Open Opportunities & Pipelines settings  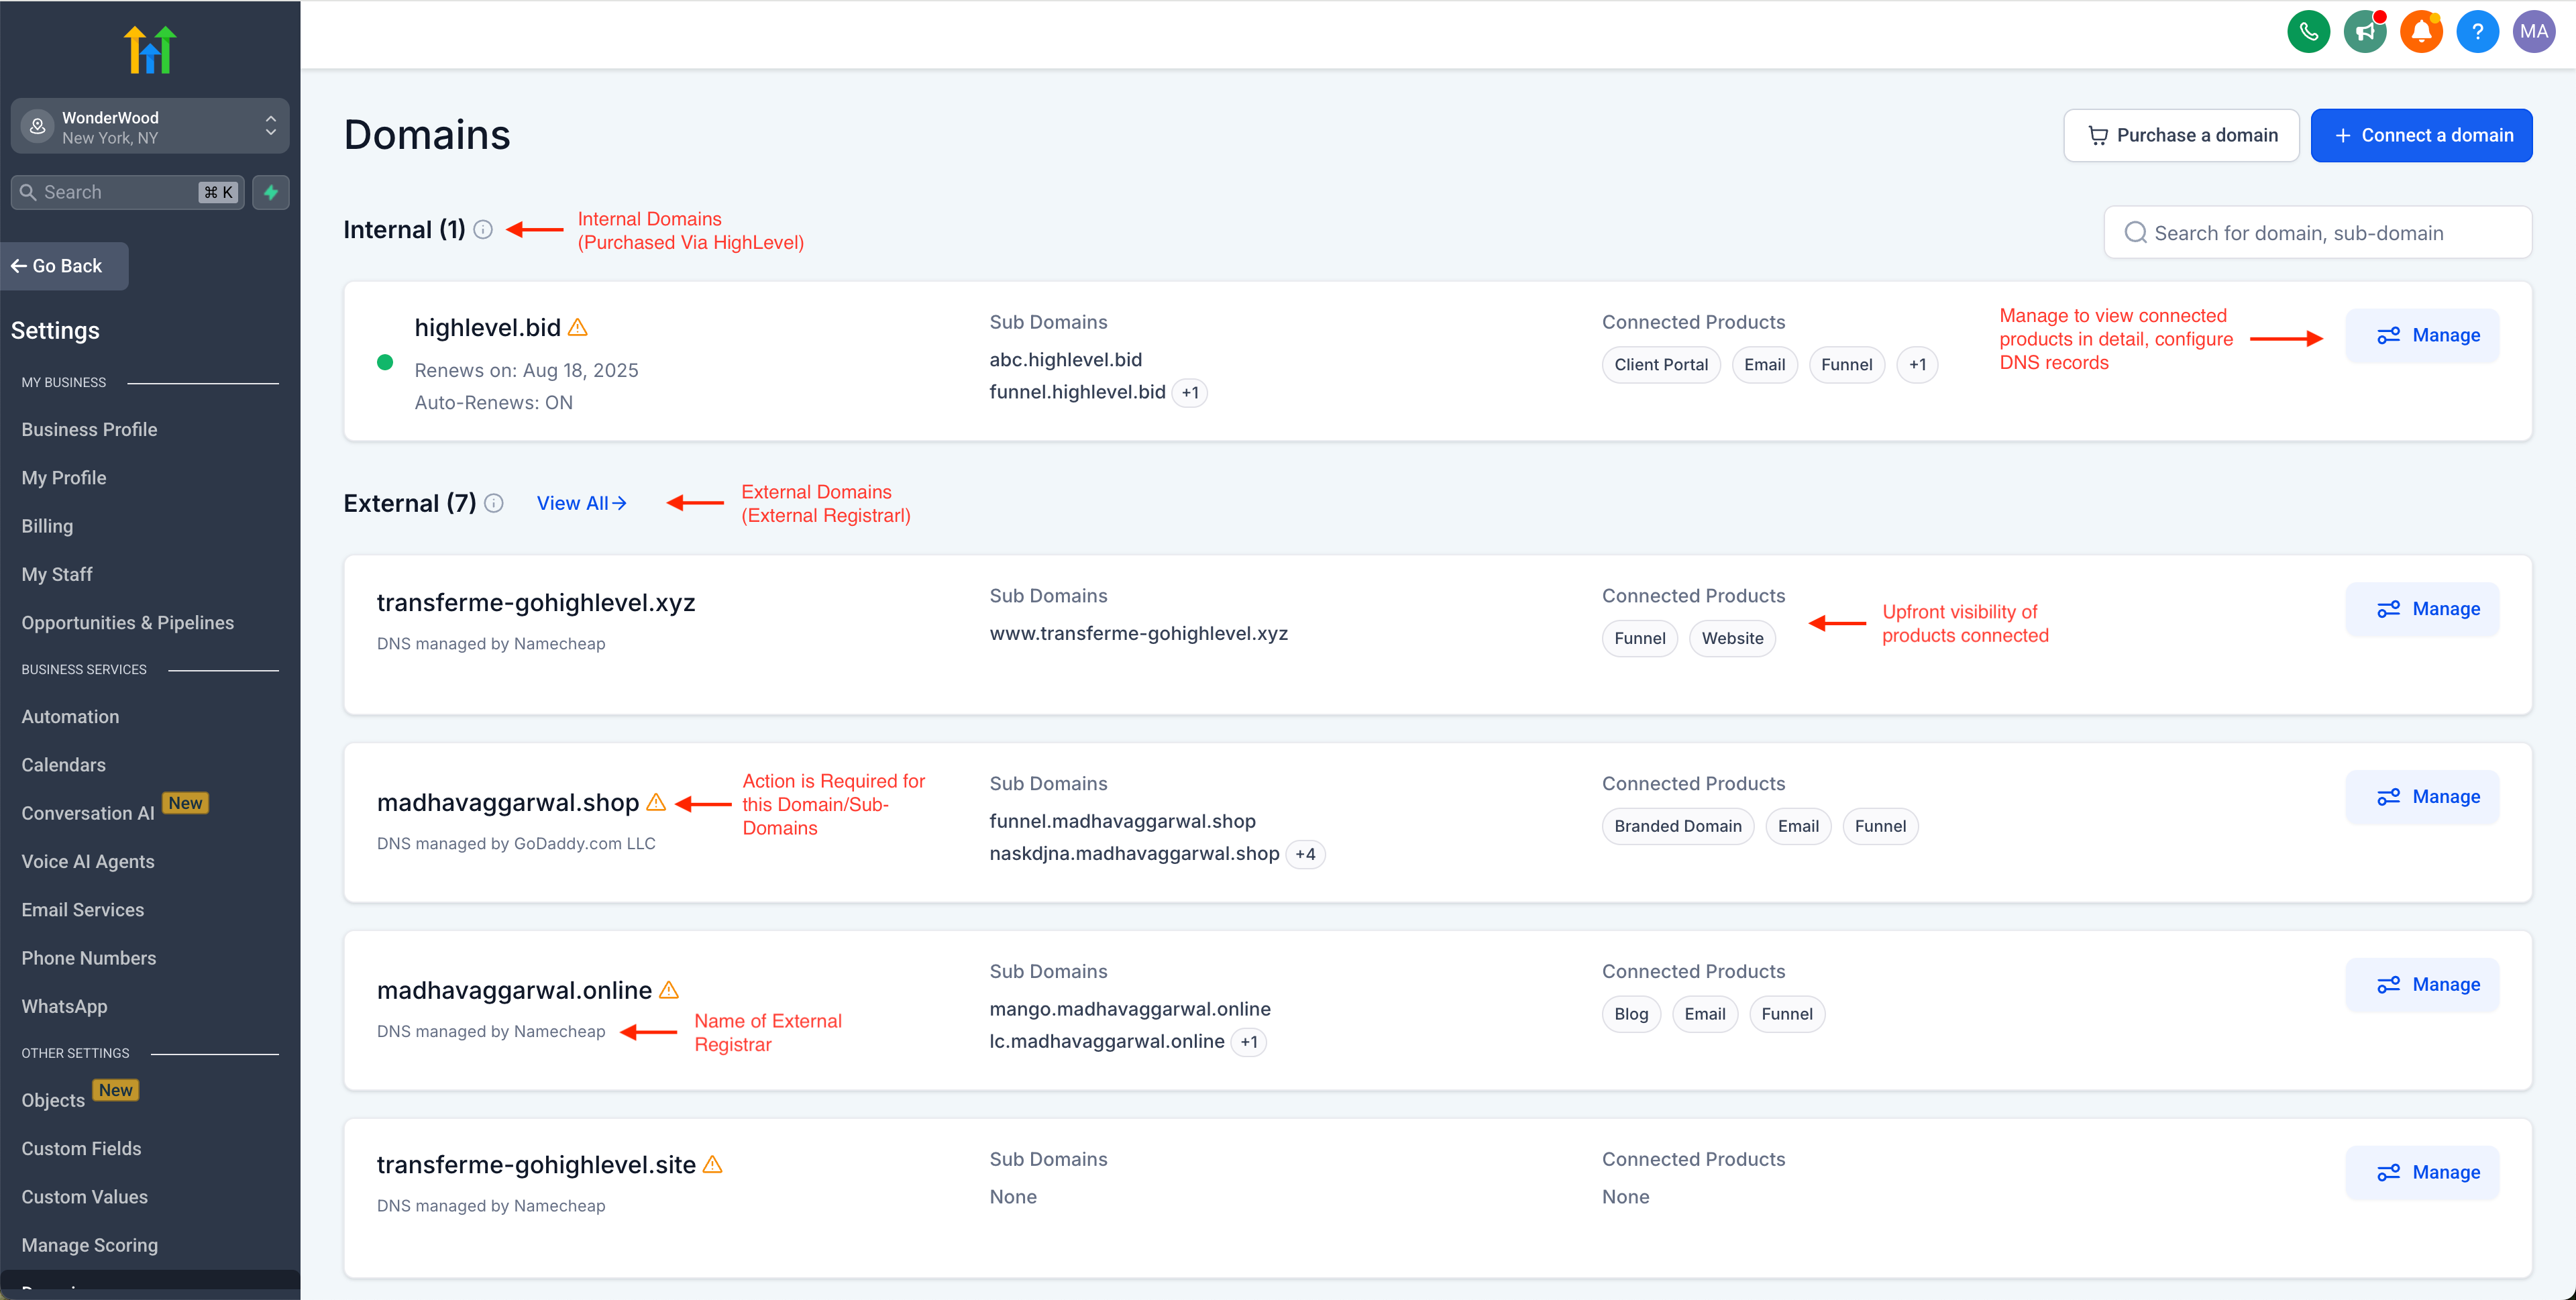coord(128,623)
